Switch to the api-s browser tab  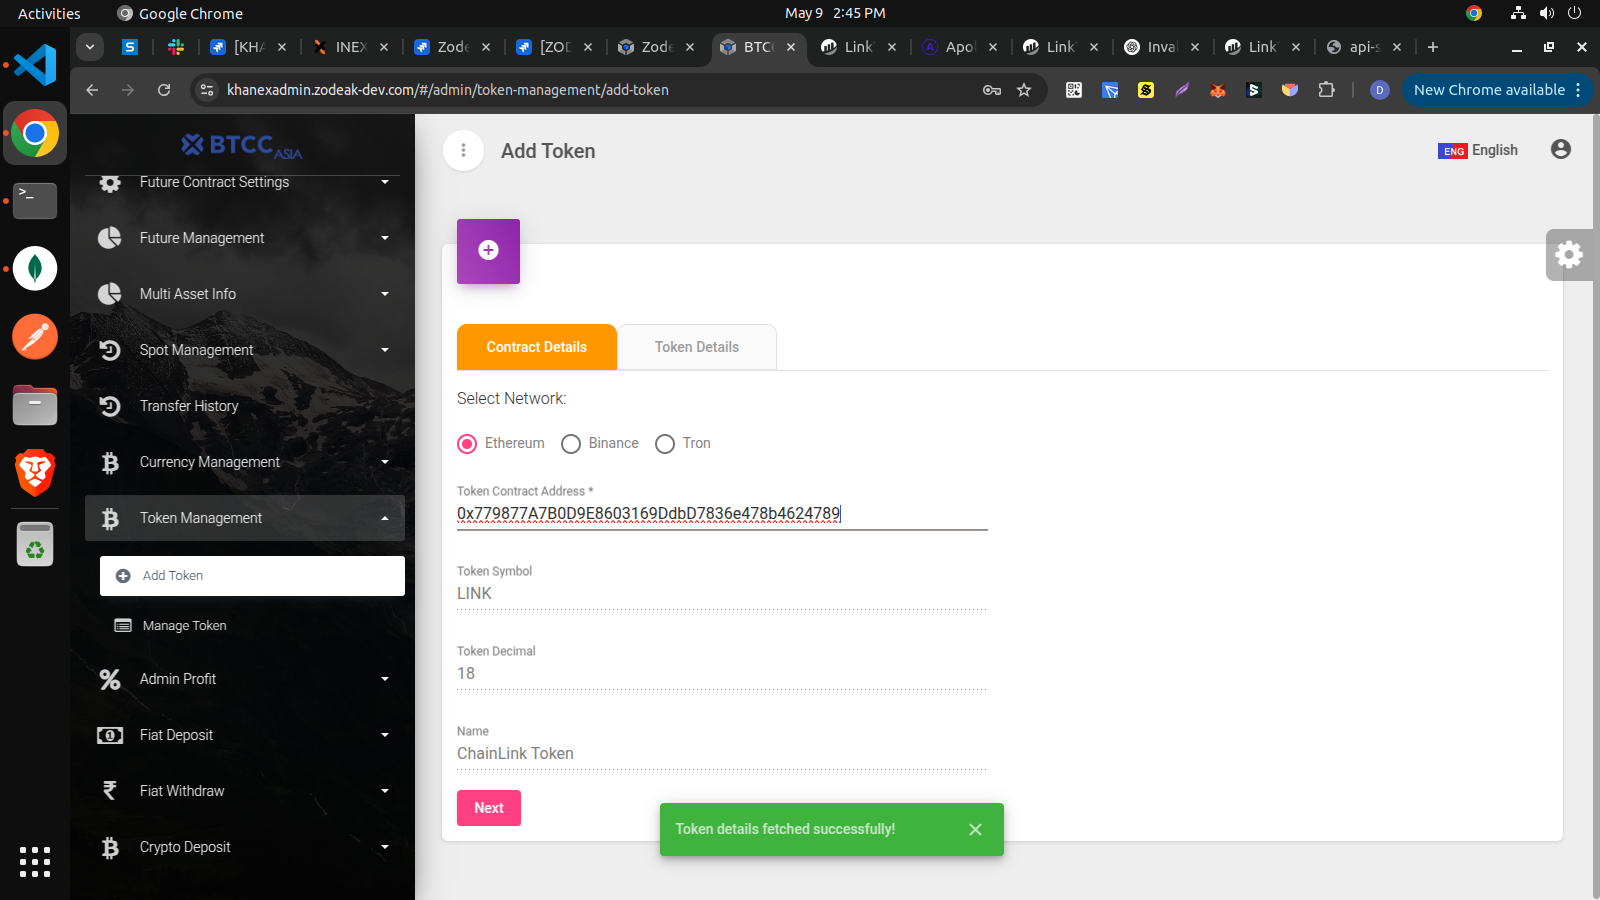pyautogui.click(x=1364, y=47)
